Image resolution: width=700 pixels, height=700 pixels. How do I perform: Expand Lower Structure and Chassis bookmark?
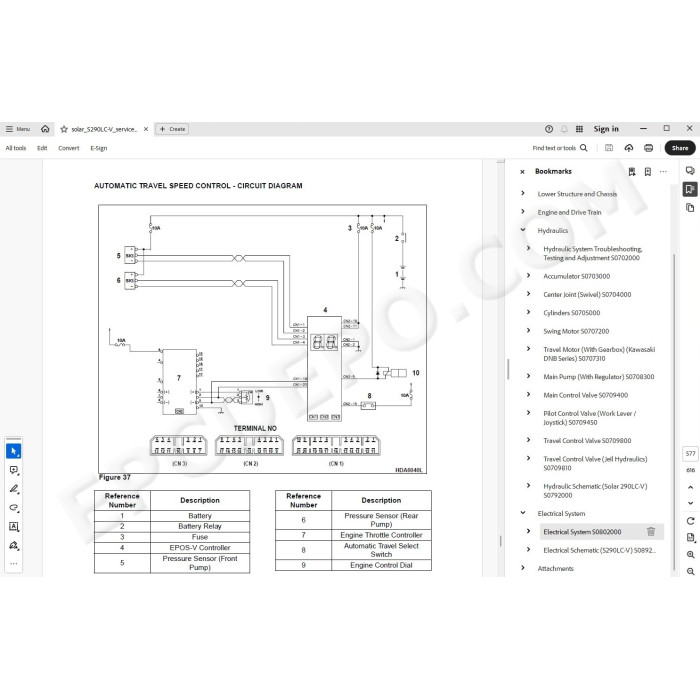tap(523, 193)
